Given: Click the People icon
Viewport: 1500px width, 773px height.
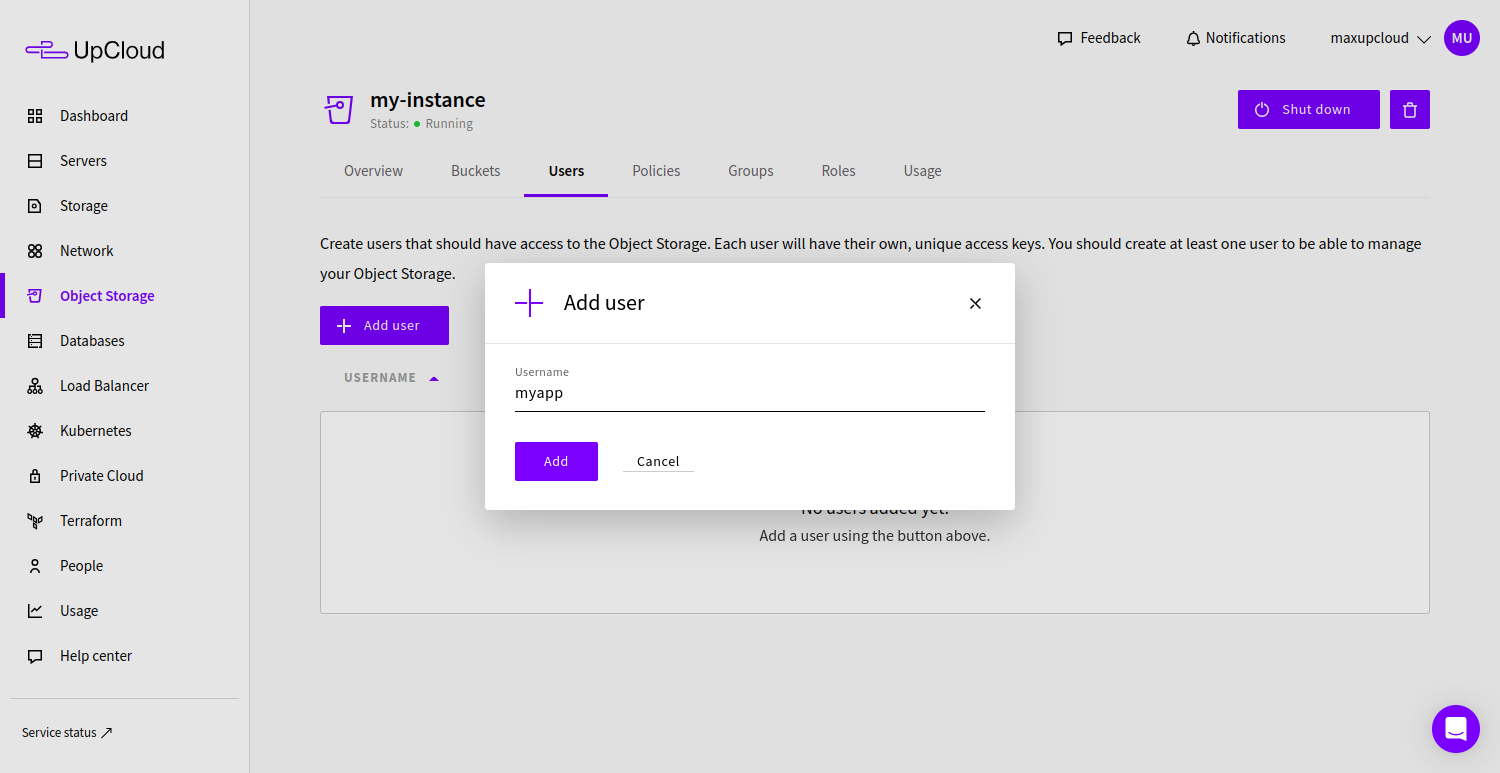Looking at the screenshot, I should coord(35,566).
